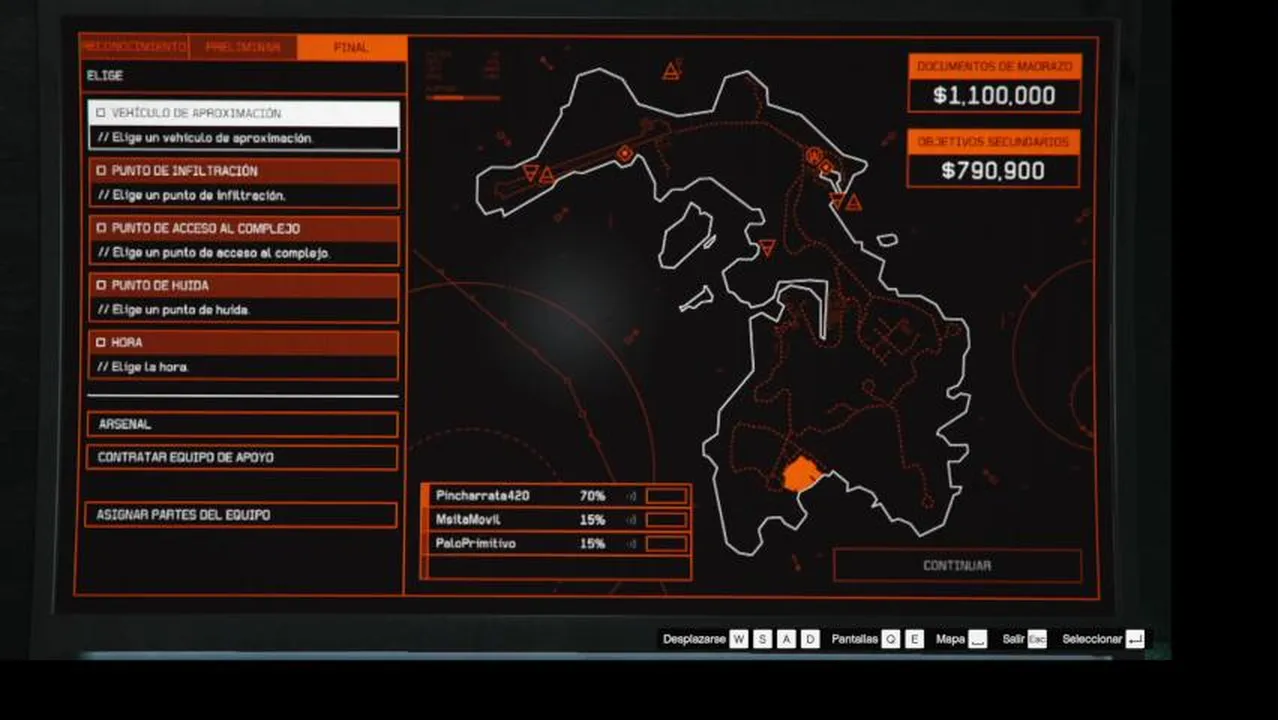1278x720 pixels.
Task: Click the S key icon in the controls bar
Action: click(762, 639)
